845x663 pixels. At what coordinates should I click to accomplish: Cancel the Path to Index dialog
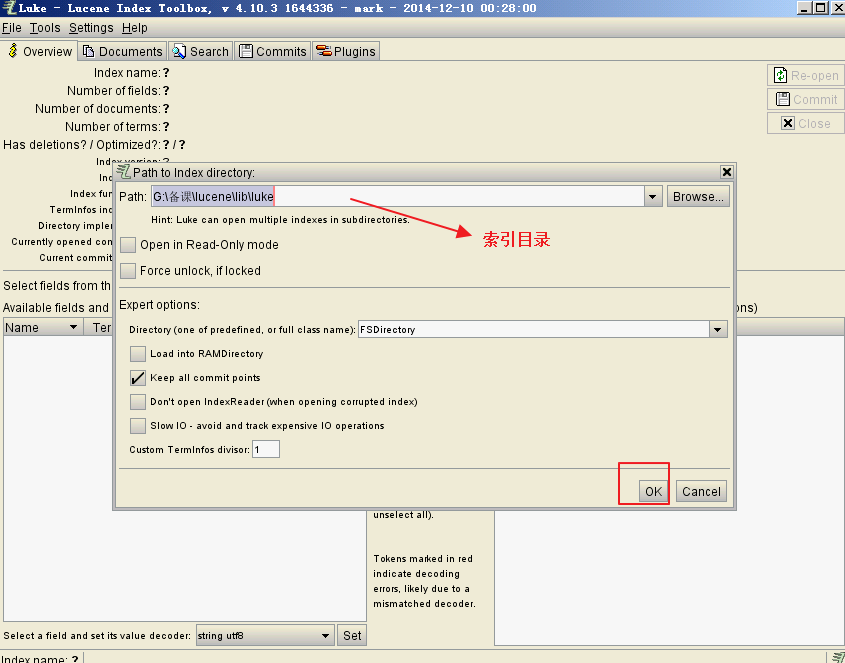tap(701, 492)
